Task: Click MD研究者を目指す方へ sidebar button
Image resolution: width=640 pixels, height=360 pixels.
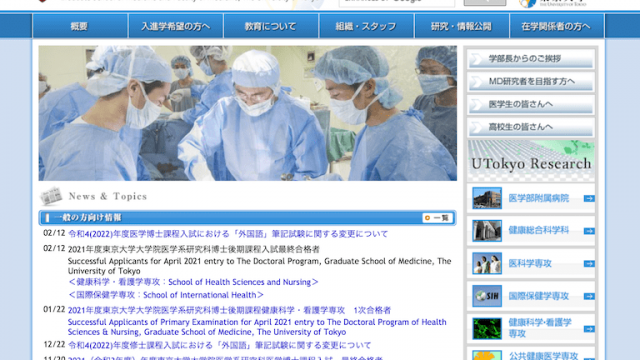Action: click(x=531, y=82)
